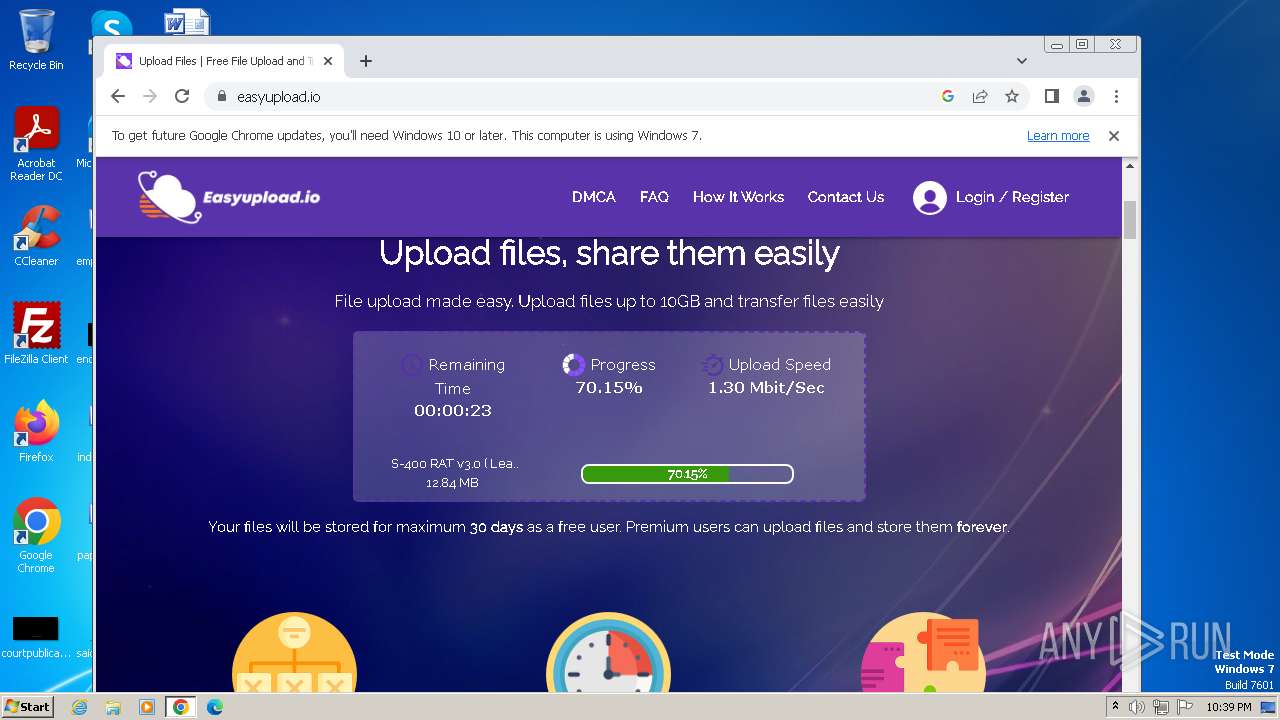
Task: Click the 'Upload files, share them easily' heading
Action: coord(609,254)
